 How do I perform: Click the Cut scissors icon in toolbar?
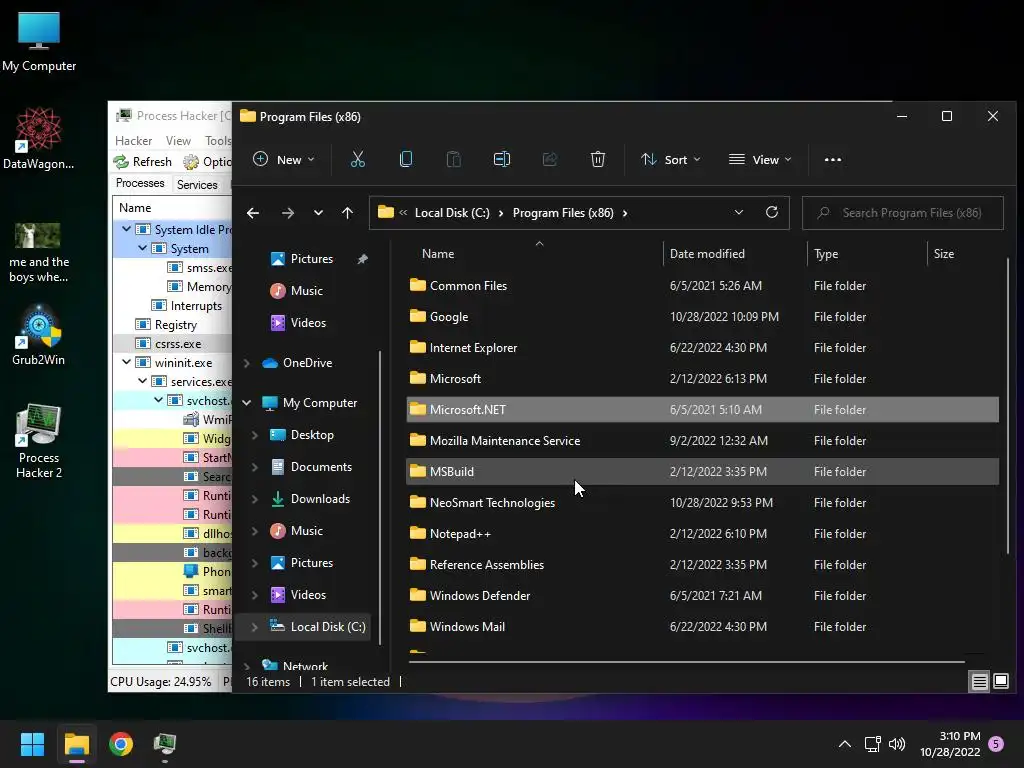(358, 159)
